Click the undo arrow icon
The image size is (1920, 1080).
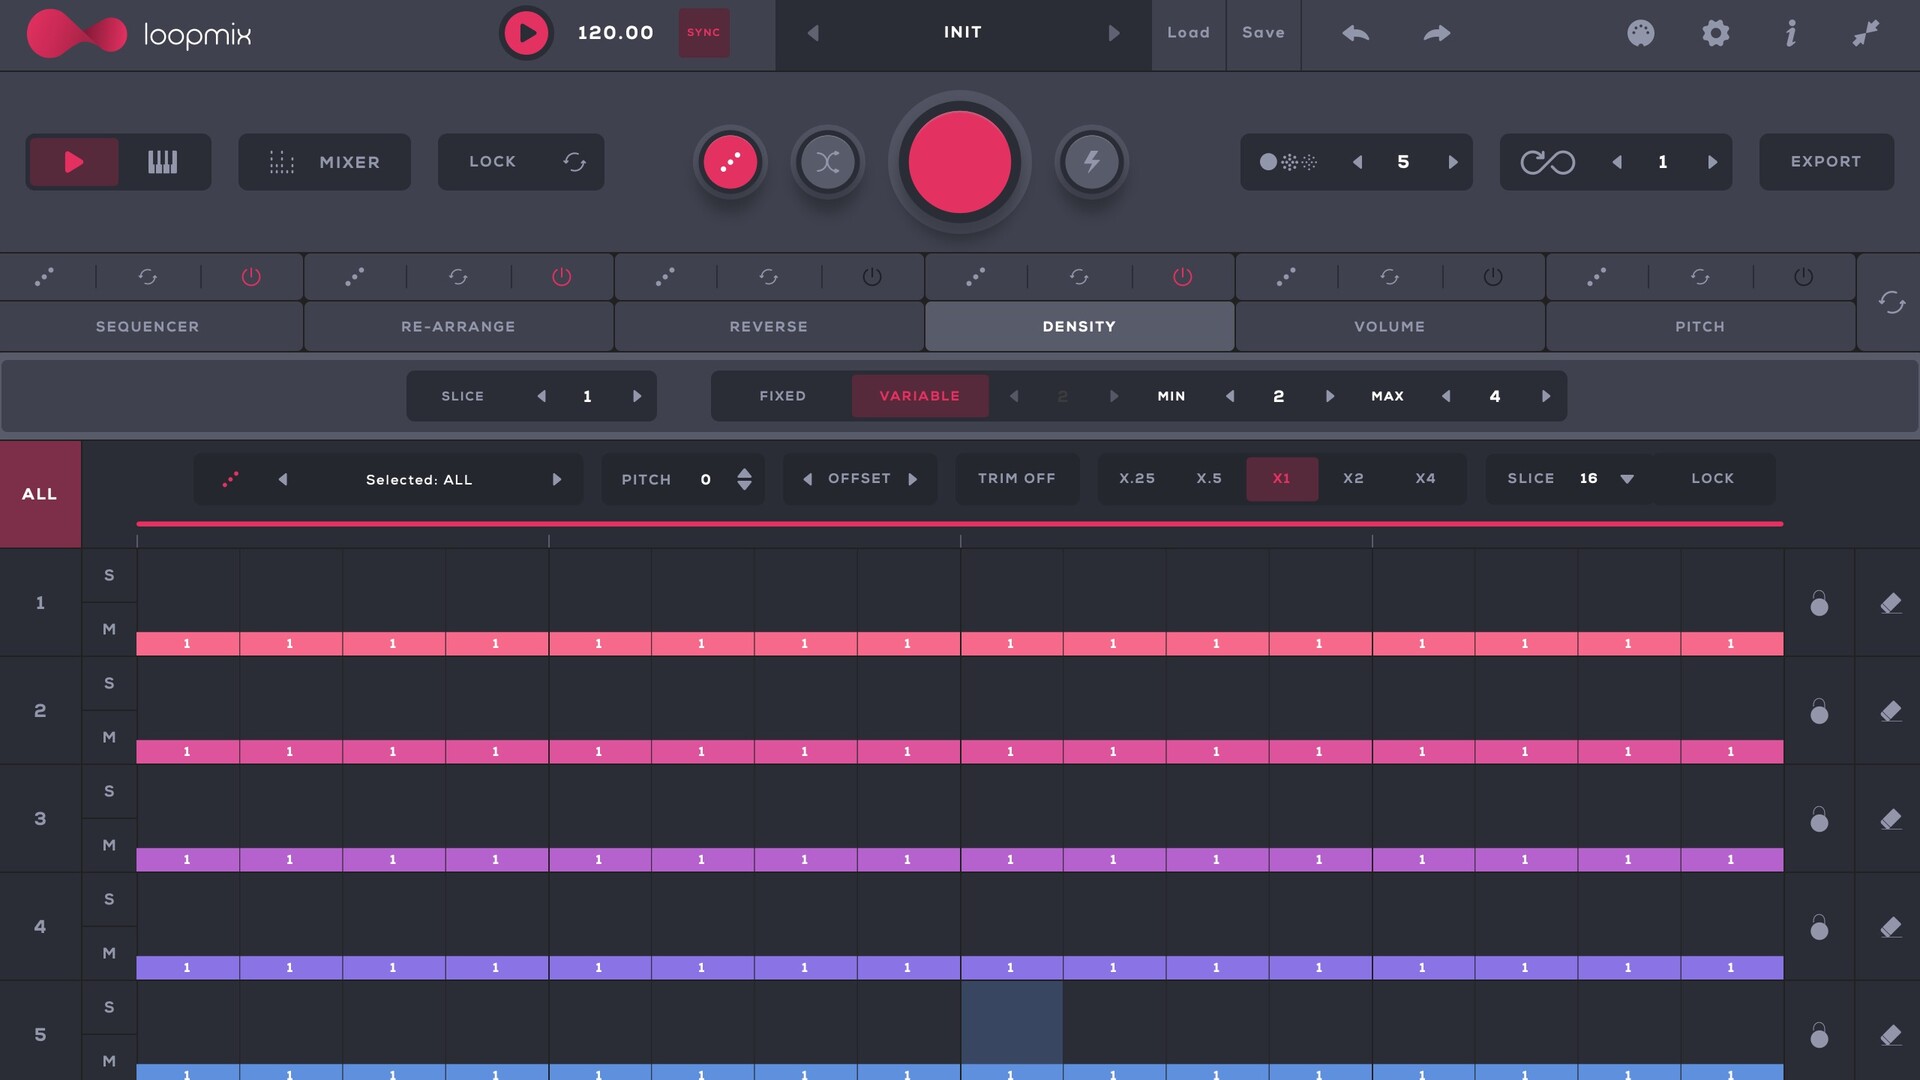pyautogui.click(x=1355, y=33)
